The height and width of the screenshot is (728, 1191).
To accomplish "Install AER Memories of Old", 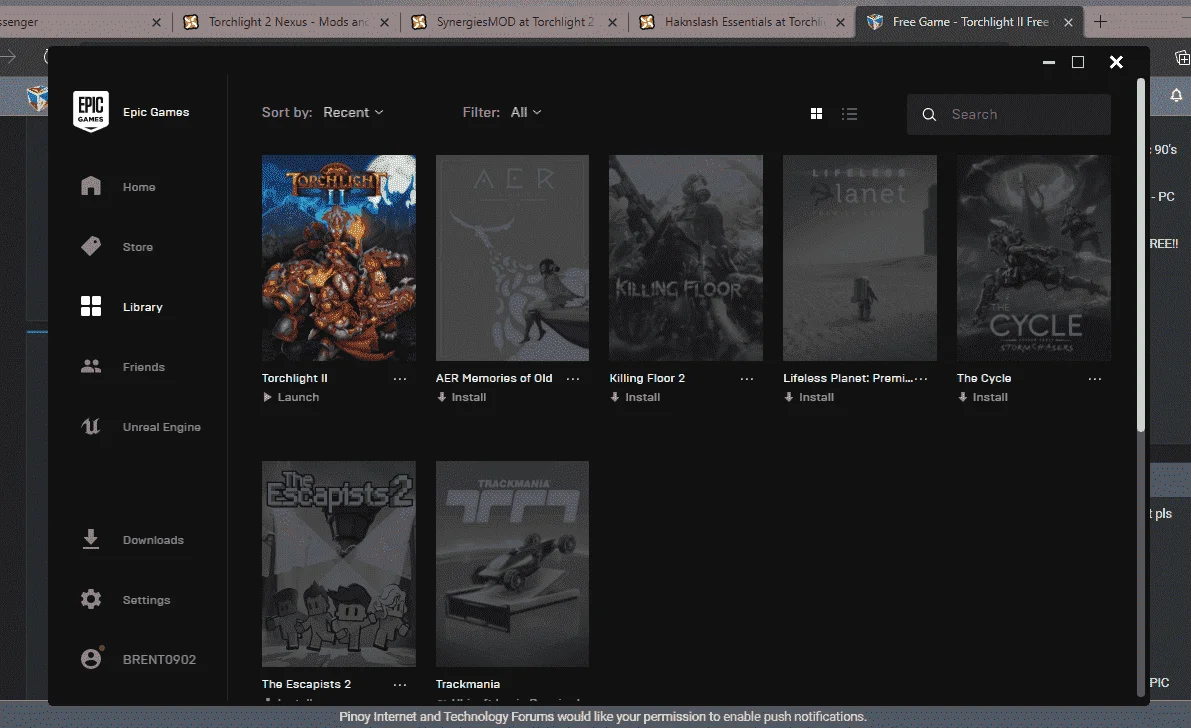I will click(x=462, y=397).
